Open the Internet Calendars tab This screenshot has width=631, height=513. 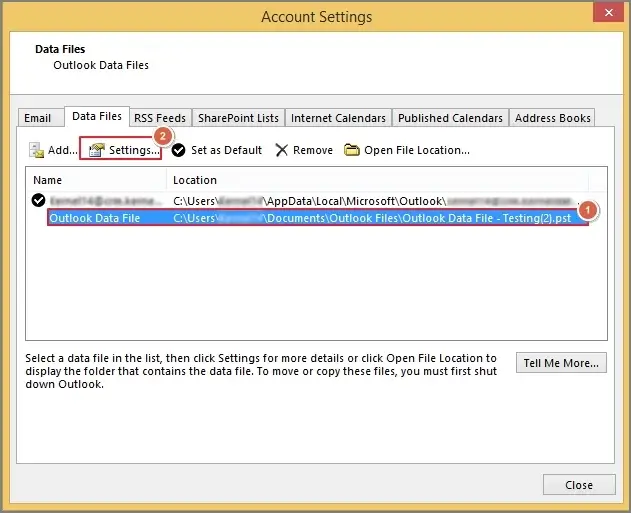click(x=338, y=118)
